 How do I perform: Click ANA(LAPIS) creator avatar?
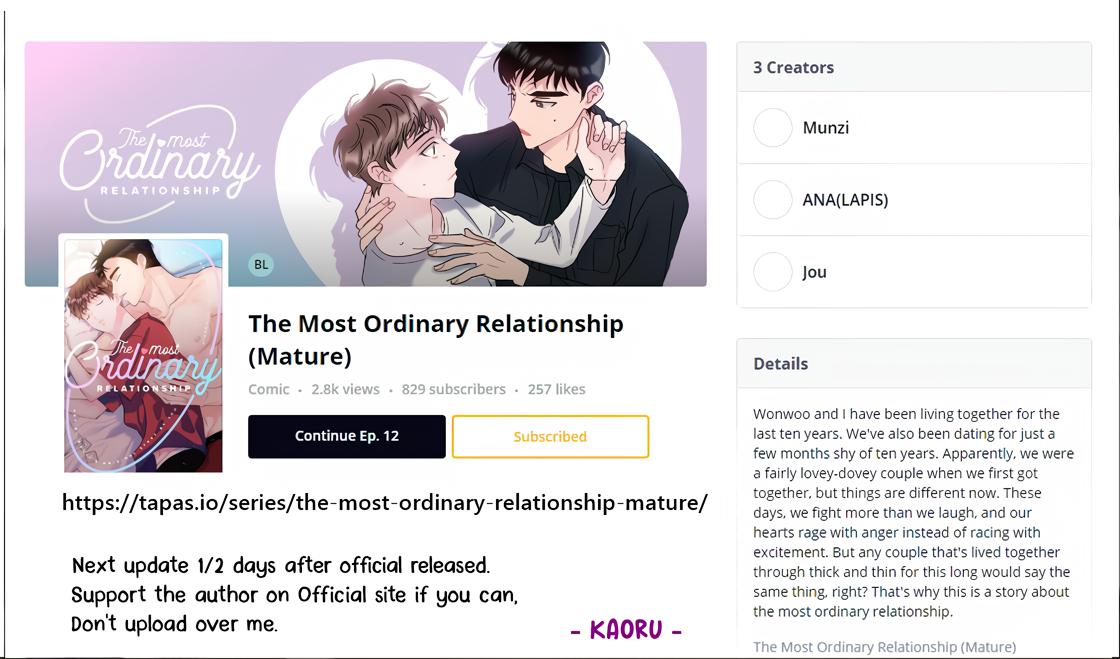point(772,200)
